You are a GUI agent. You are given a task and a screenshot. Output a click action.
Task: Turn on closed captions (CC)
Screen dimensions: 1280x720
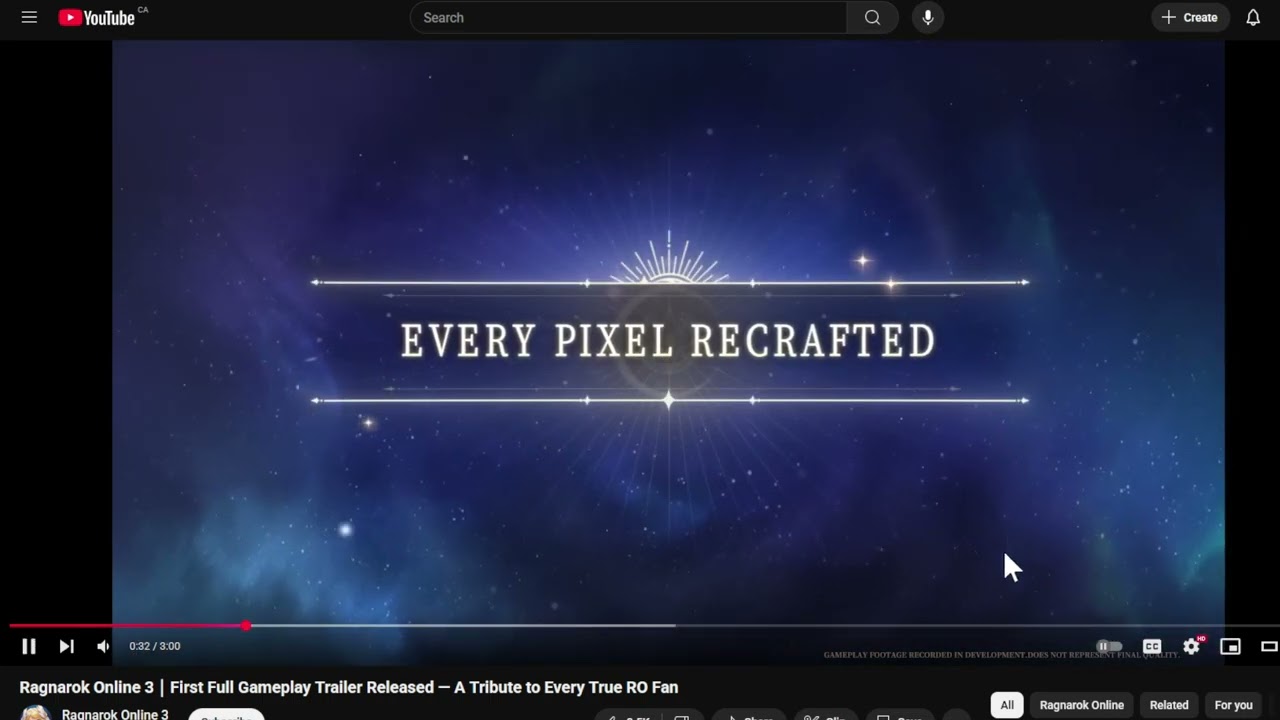point(1152,646)
